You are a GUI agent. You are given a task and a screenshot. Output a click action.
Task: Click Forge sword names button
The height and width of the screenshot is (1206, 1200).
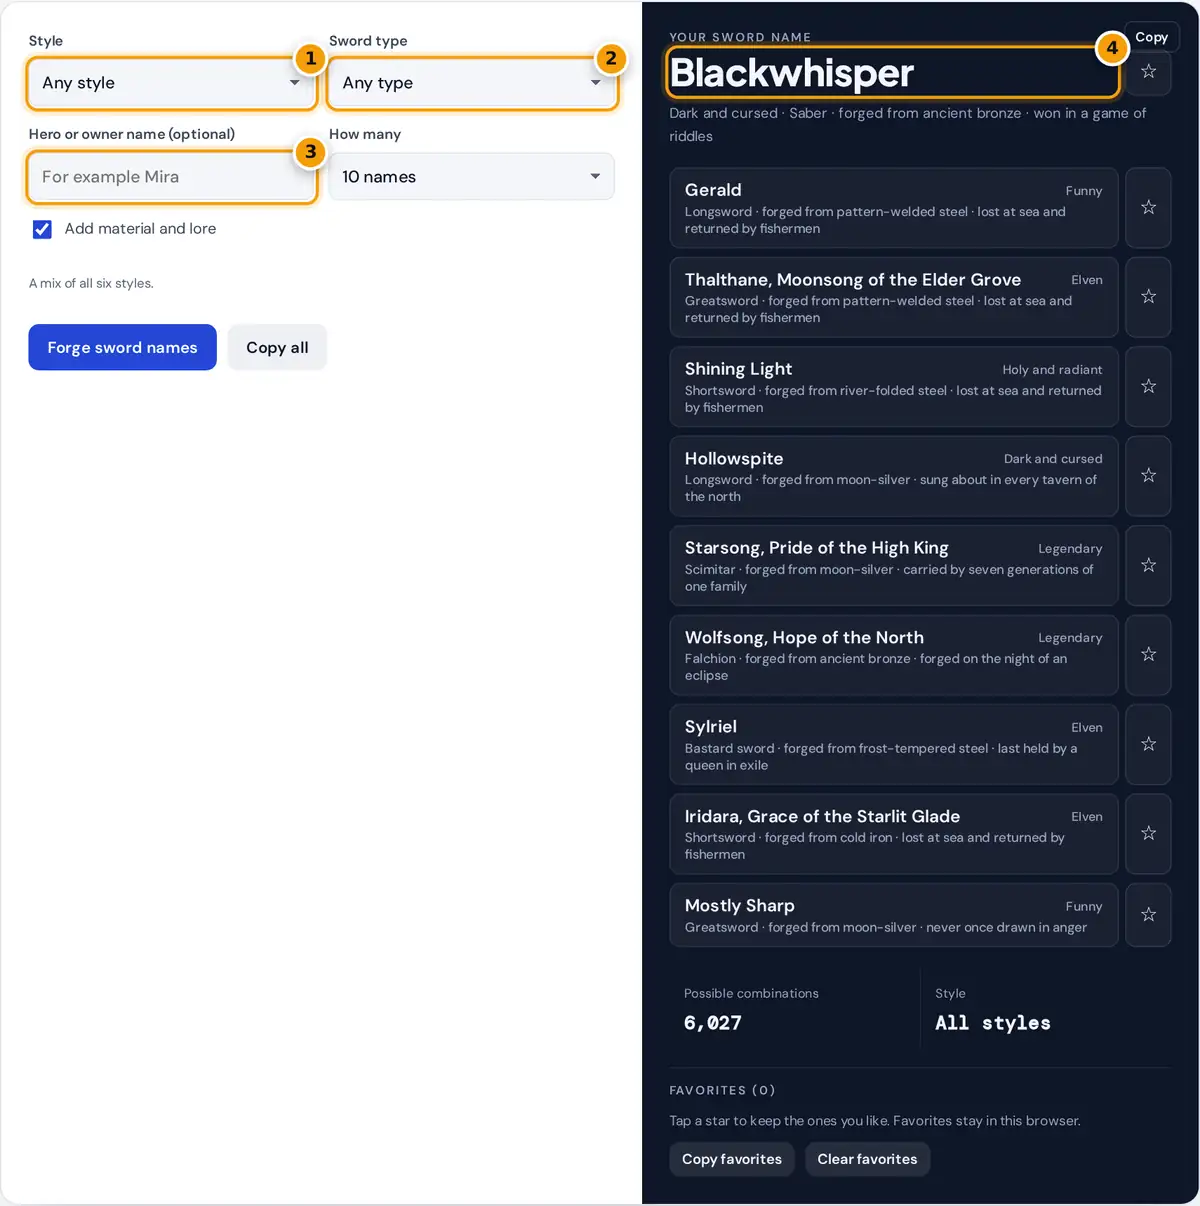pyautogui.click(x=122, y=347)
